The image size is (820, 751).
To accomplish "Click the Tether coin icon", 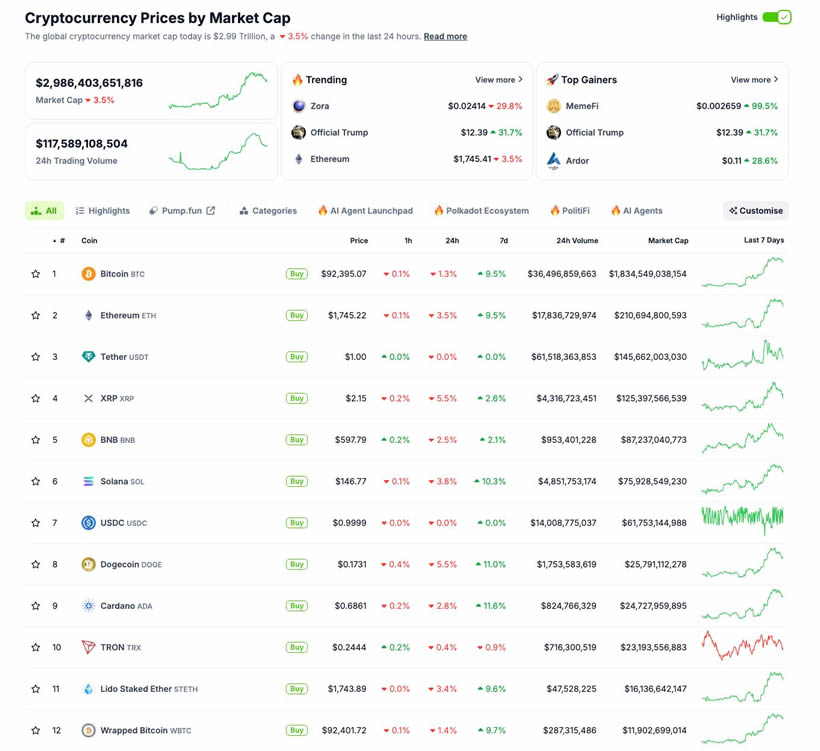I will point(88,357).
